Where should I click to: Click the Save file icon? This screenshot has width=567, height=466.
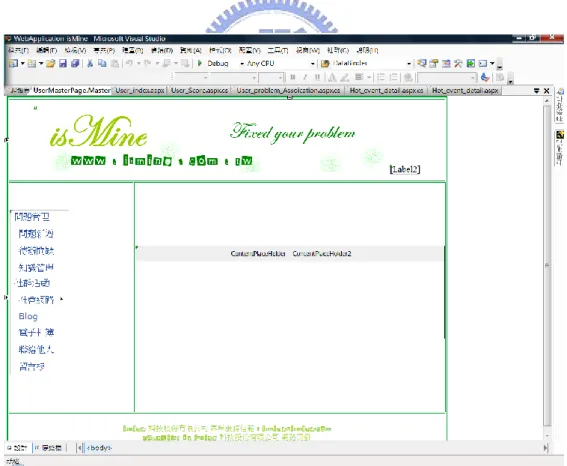coord(63,64)
